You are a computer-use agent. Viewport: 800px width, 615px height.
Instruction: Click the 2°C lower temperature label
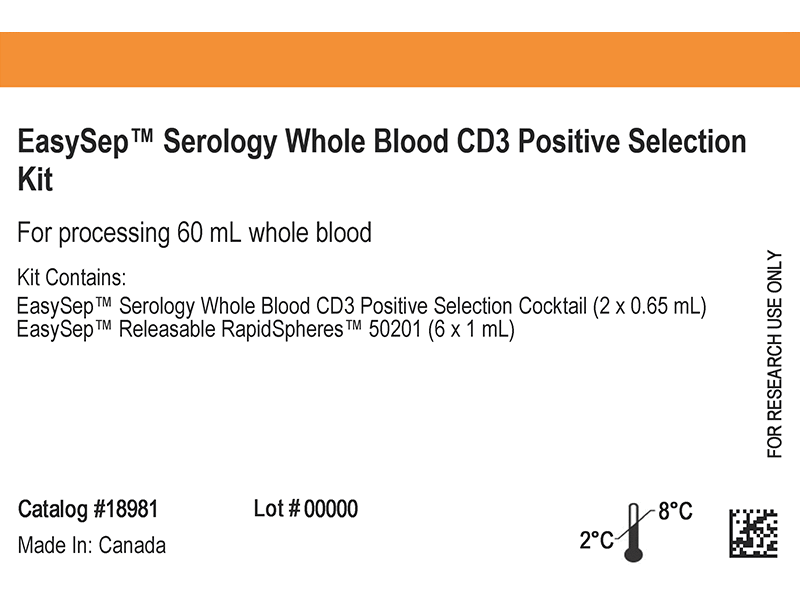point(596,539)
